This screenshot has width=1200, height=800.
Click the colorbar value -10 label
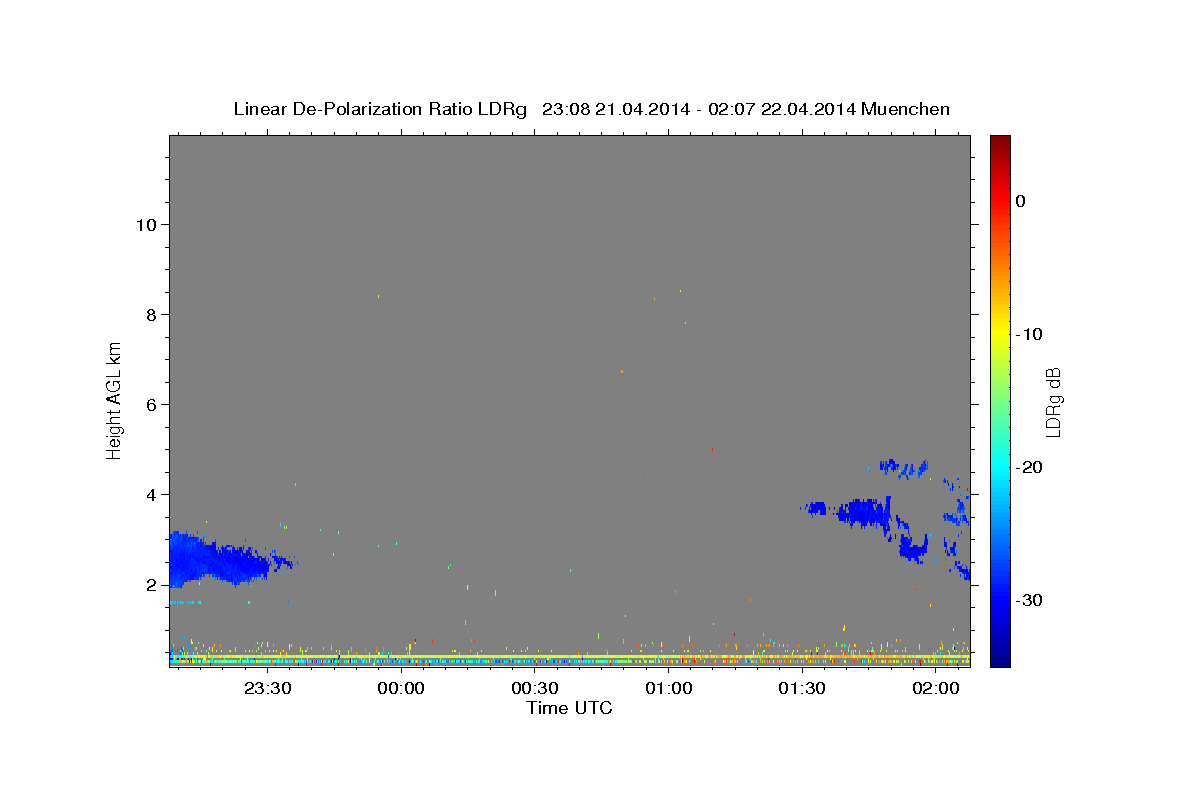1029,334
